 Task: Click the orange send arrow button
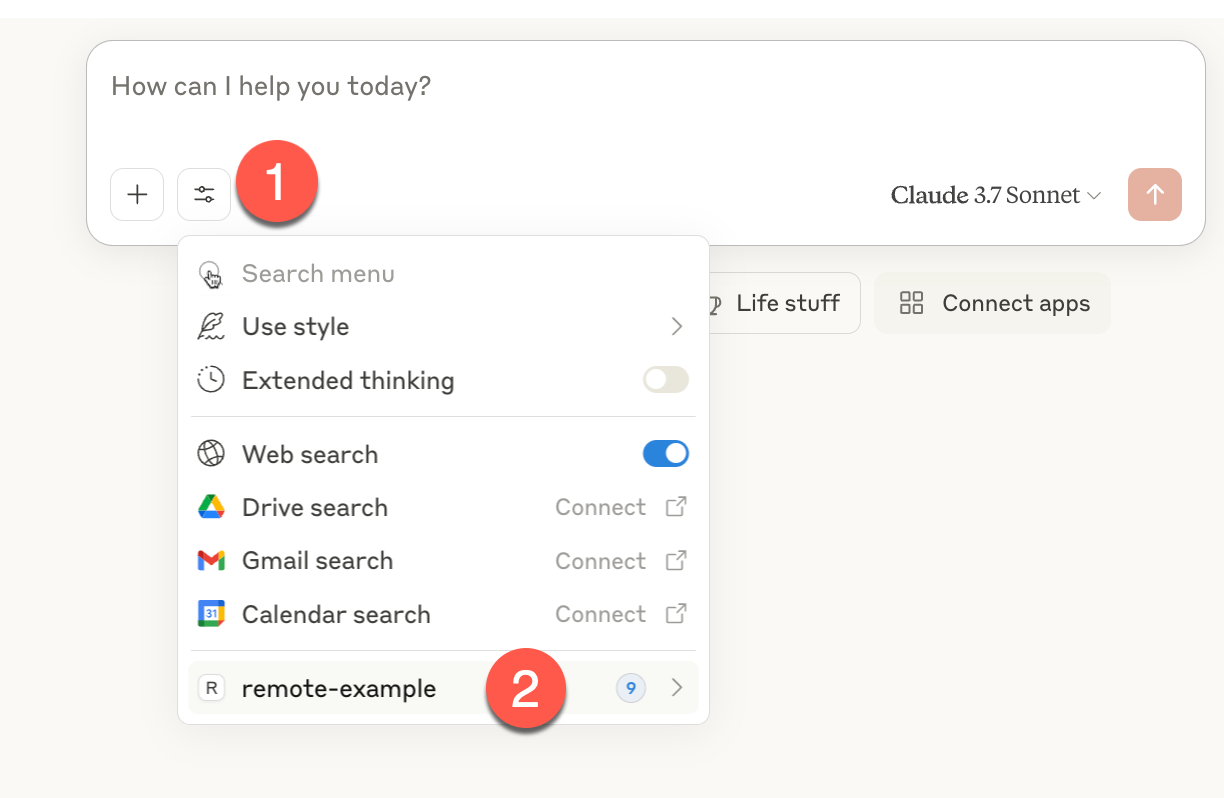1154,194
